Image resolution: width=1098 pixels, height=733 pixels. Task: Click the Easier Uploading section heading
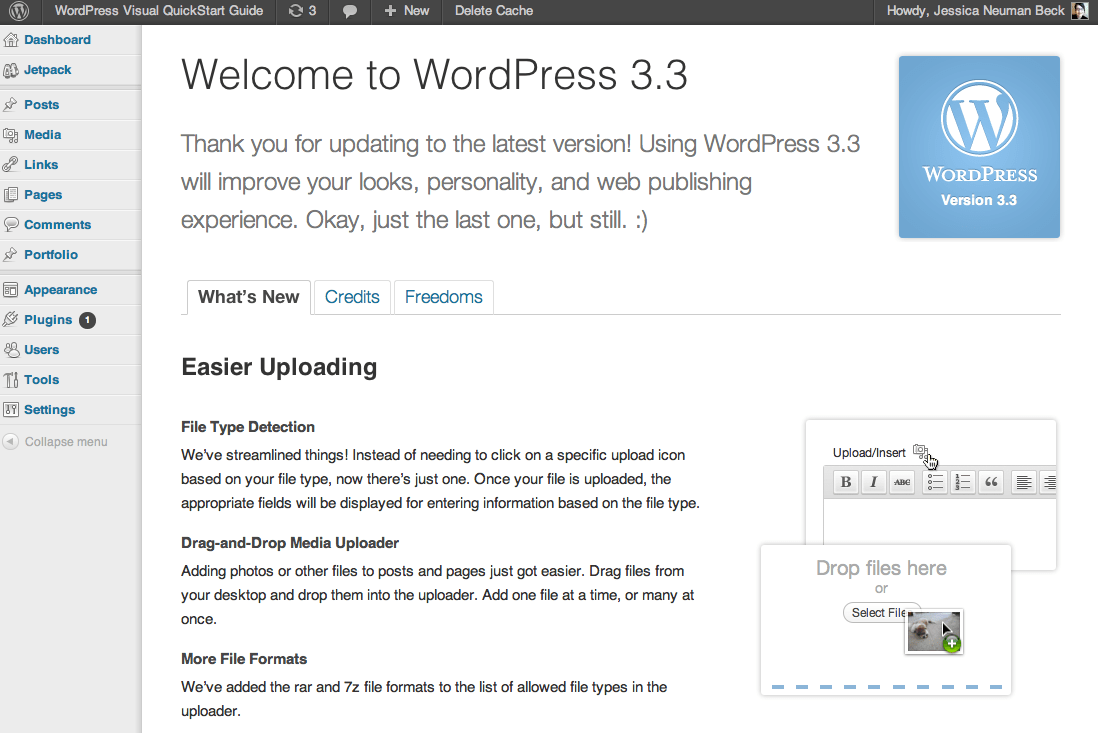tap(279, 367)
